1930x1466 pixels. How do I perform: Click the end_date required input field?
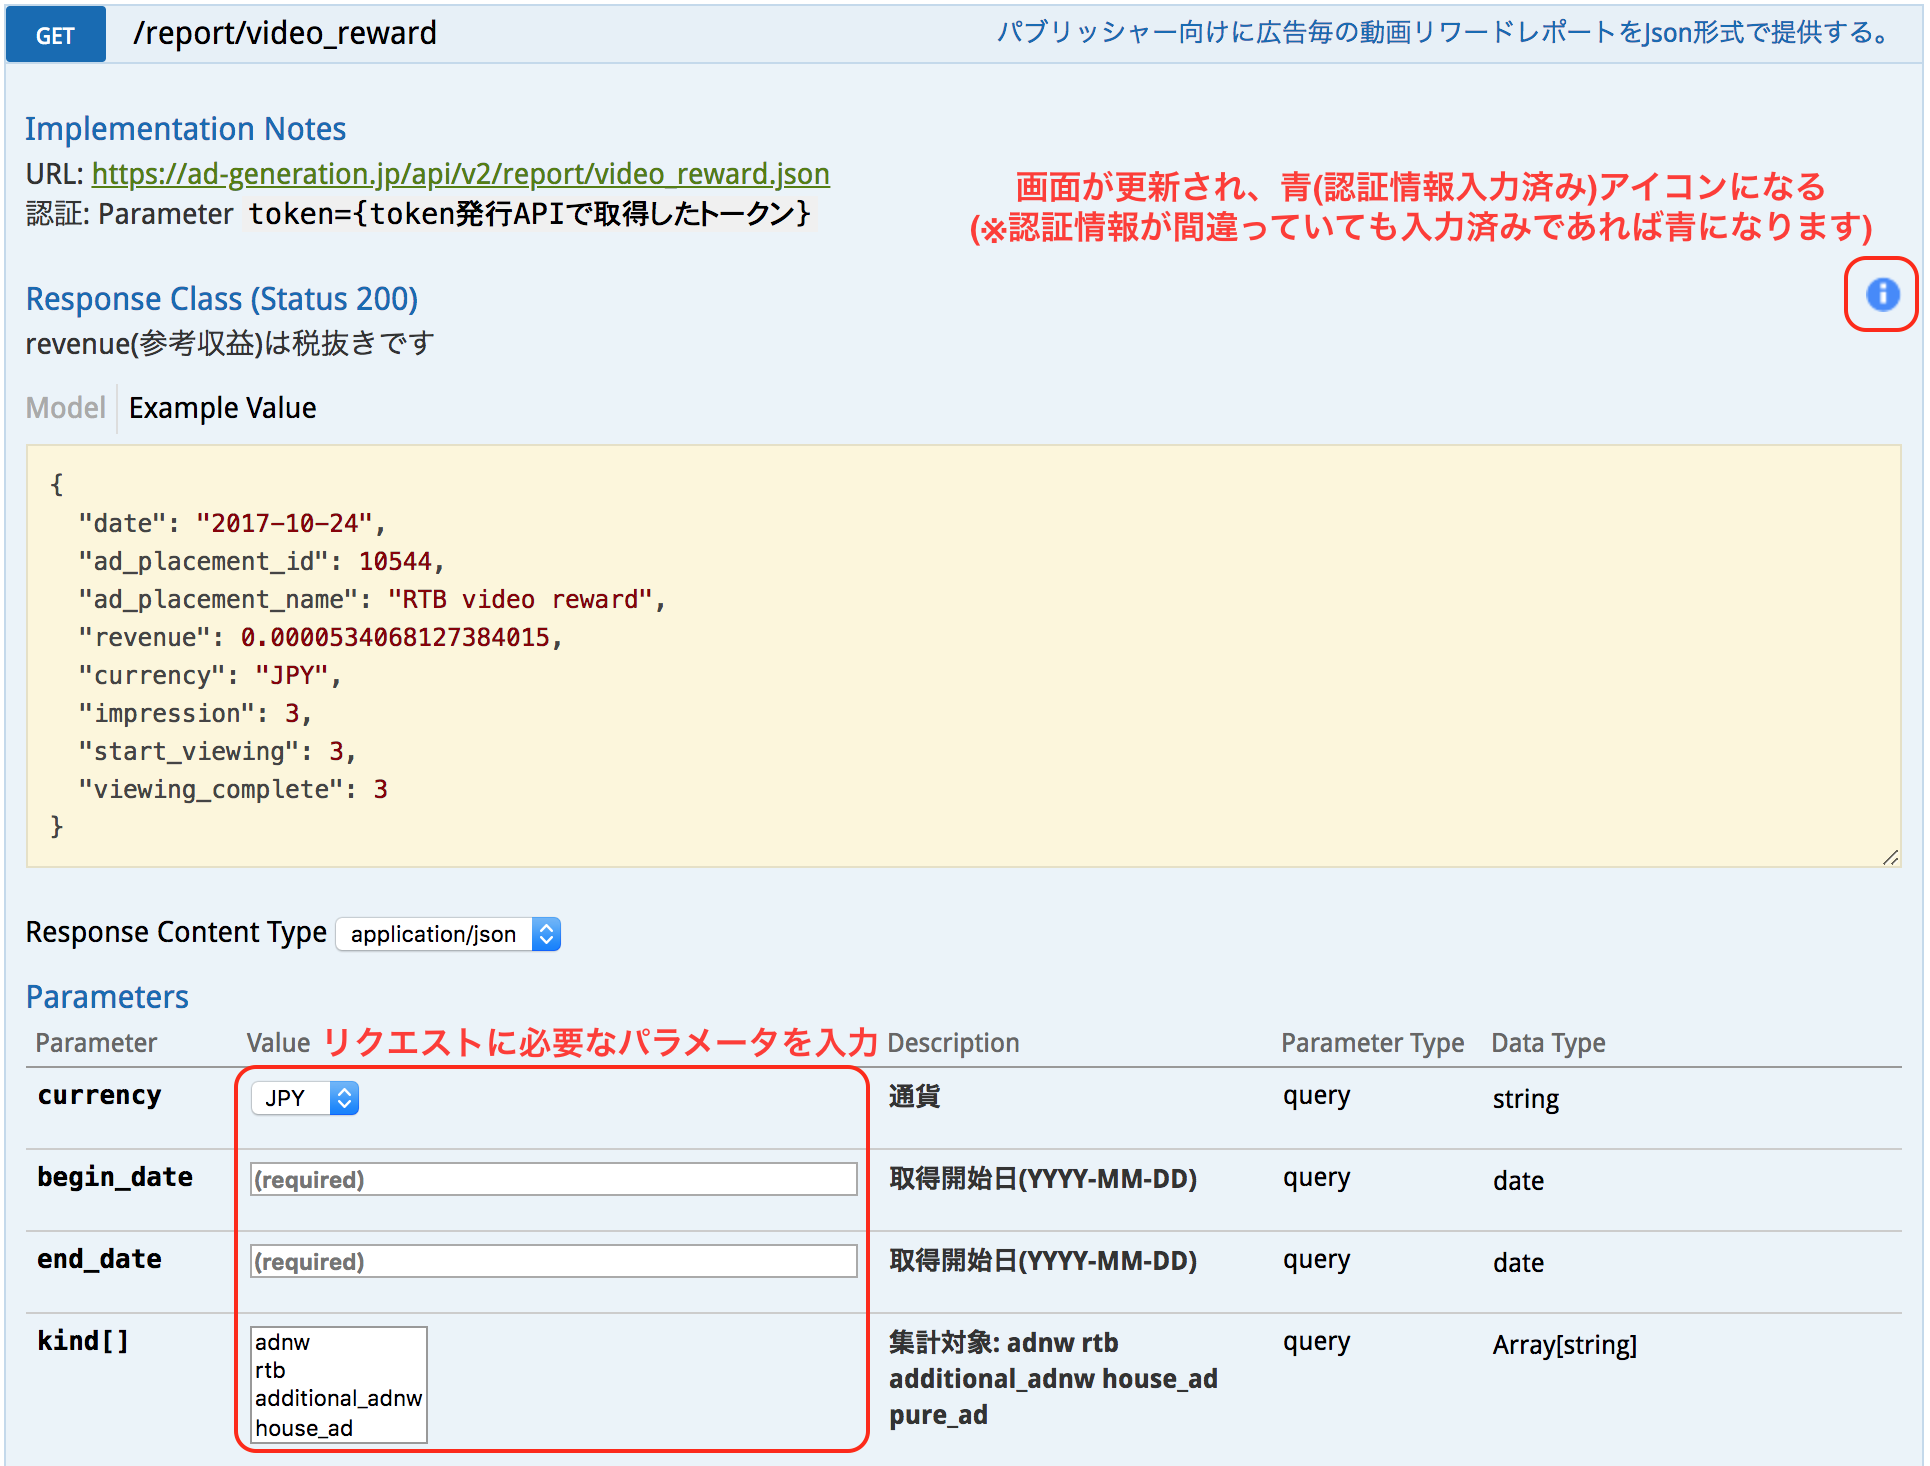pyautogui.click(x=552, y=1261)
